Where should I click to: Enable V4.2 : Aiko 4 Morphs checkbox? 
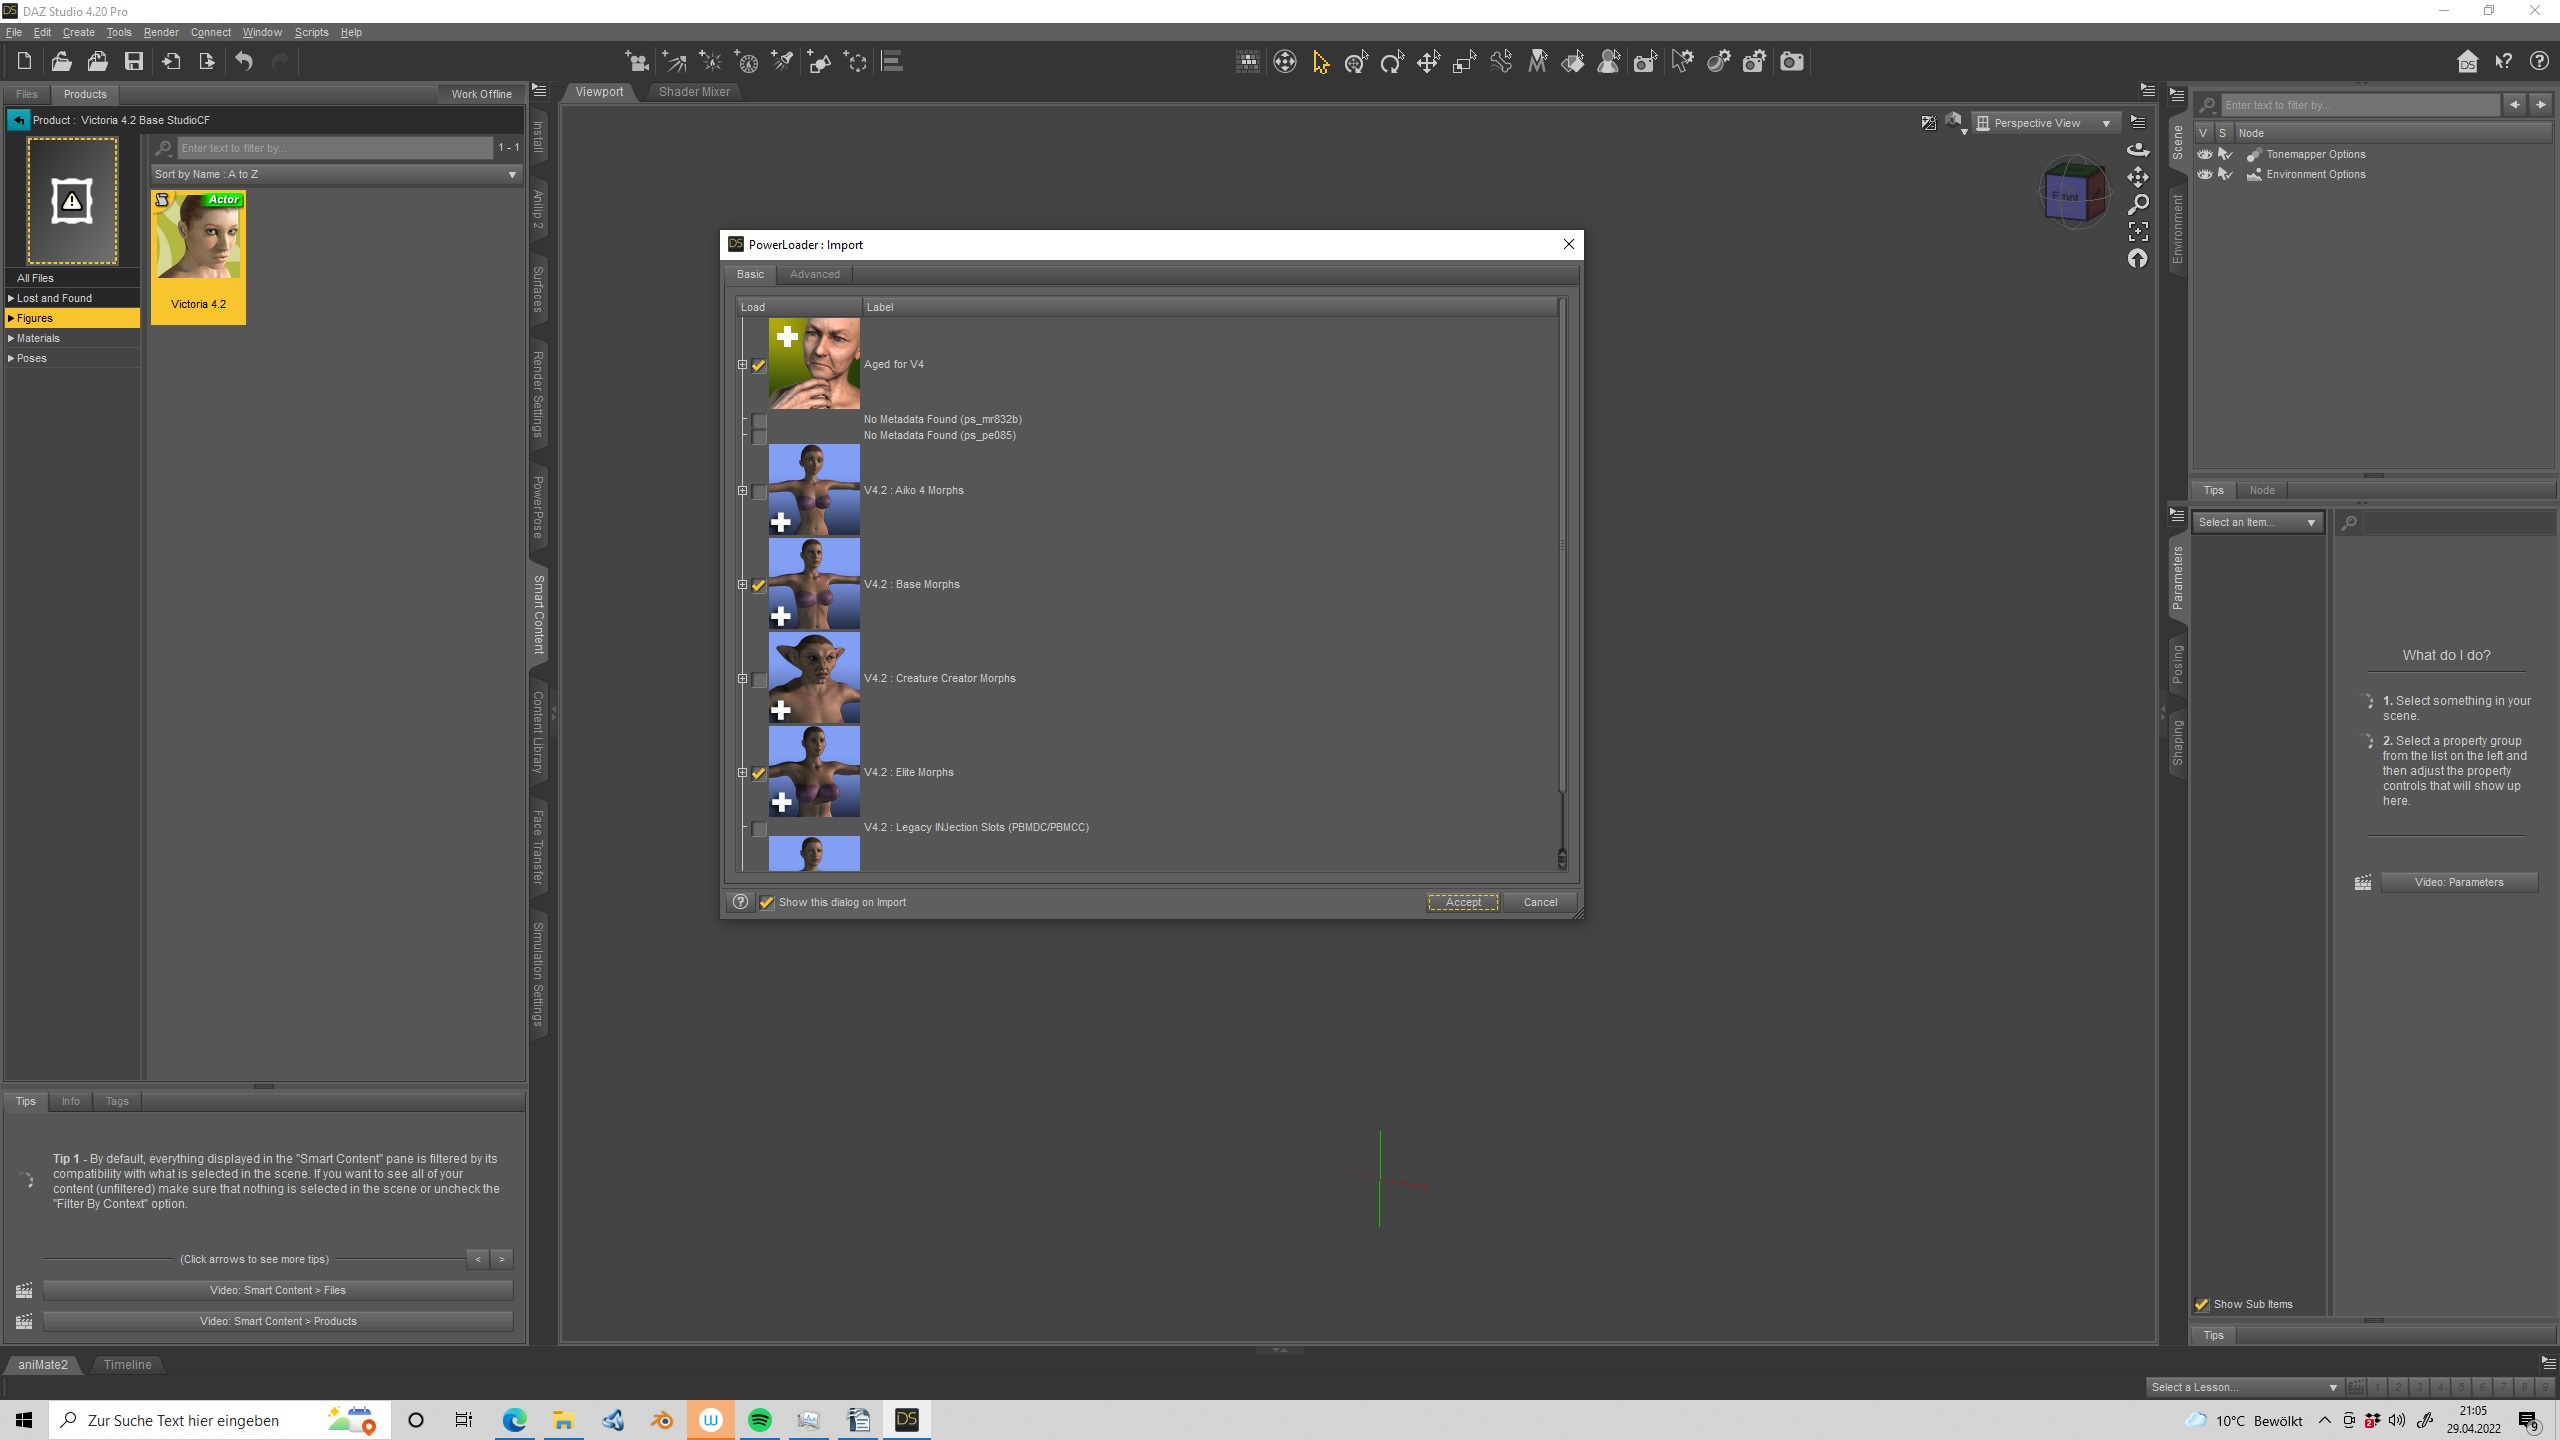(759, 492)
